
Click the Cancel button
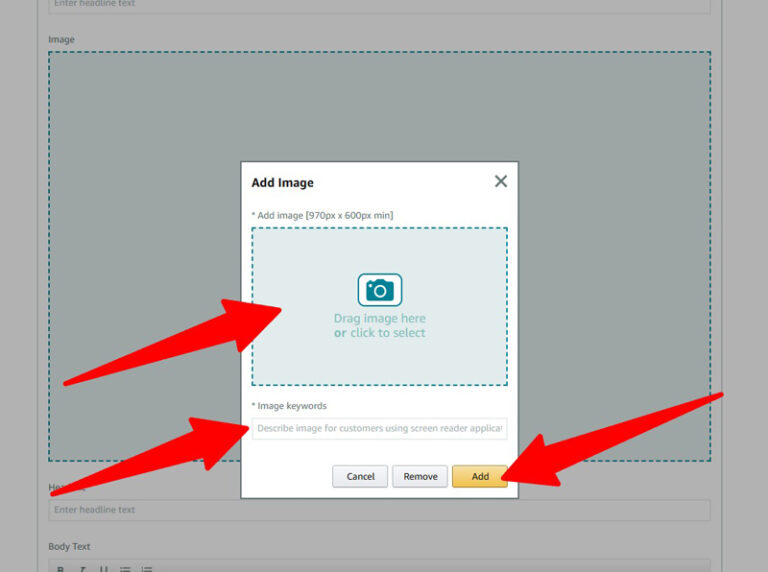coord(360,476)
